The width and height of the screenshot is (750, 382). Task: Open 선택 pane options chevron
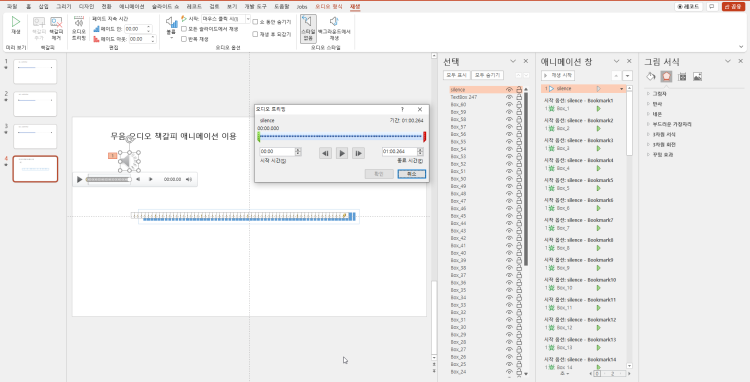coord(513,61)
